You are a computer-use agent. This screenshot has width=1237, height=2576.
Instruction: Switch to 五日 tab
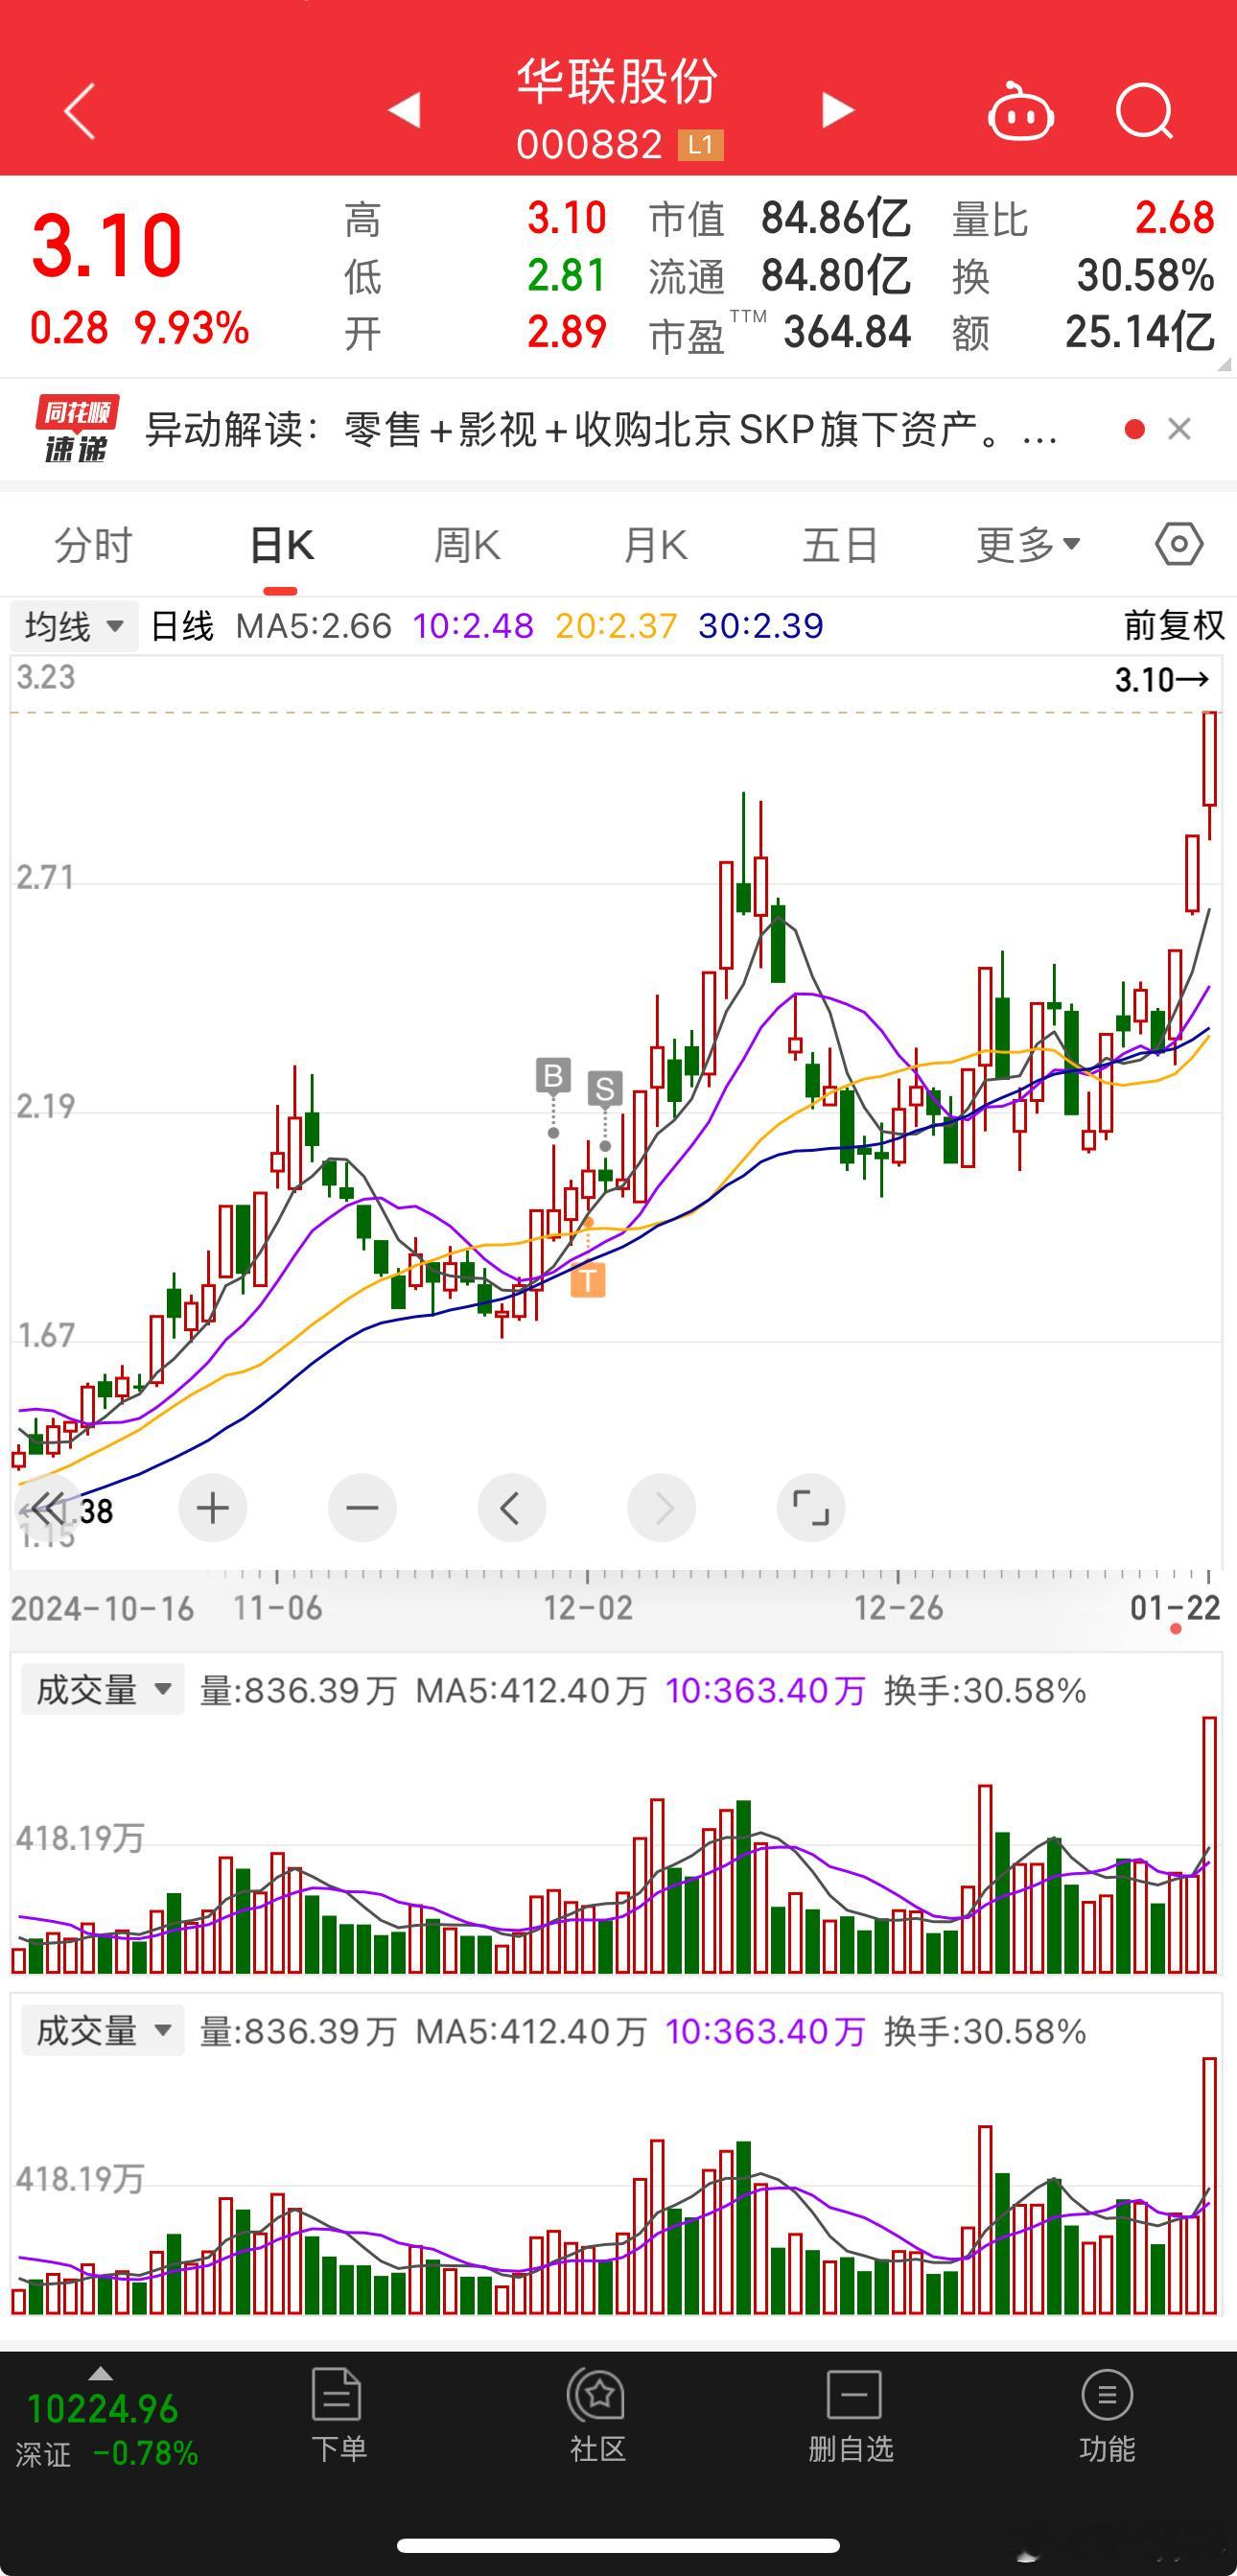pyautogui.click(x=841, y=546)
